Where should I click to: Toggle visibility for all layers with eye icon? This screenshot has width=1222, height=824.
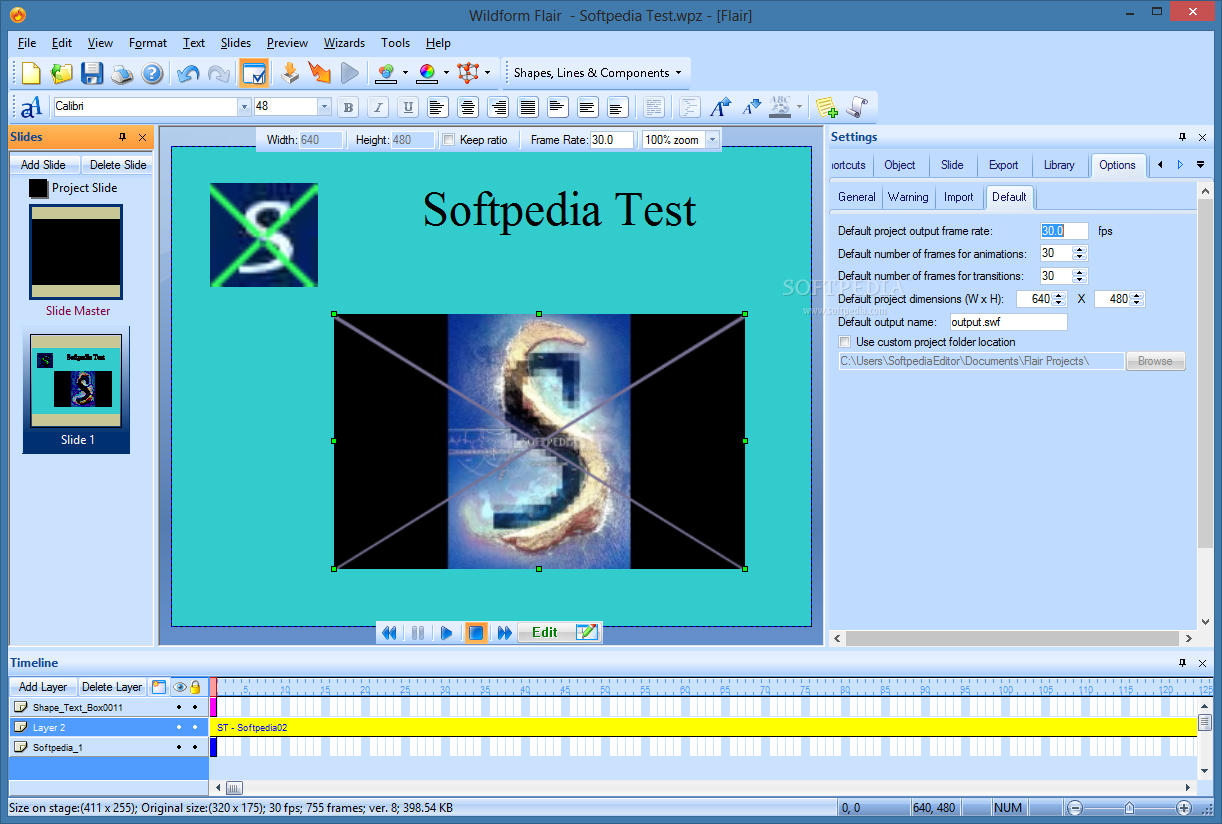tap(180, 687)
